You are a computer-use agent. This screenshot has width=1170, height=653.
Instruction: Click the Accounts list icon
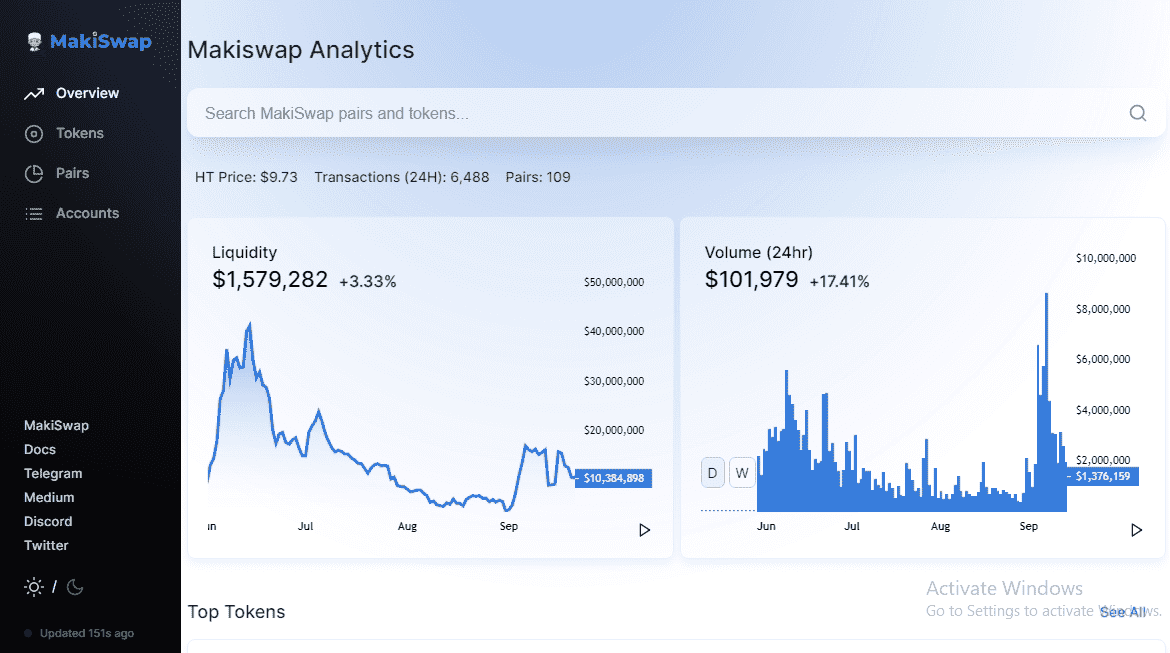click(x=34, y=214)
